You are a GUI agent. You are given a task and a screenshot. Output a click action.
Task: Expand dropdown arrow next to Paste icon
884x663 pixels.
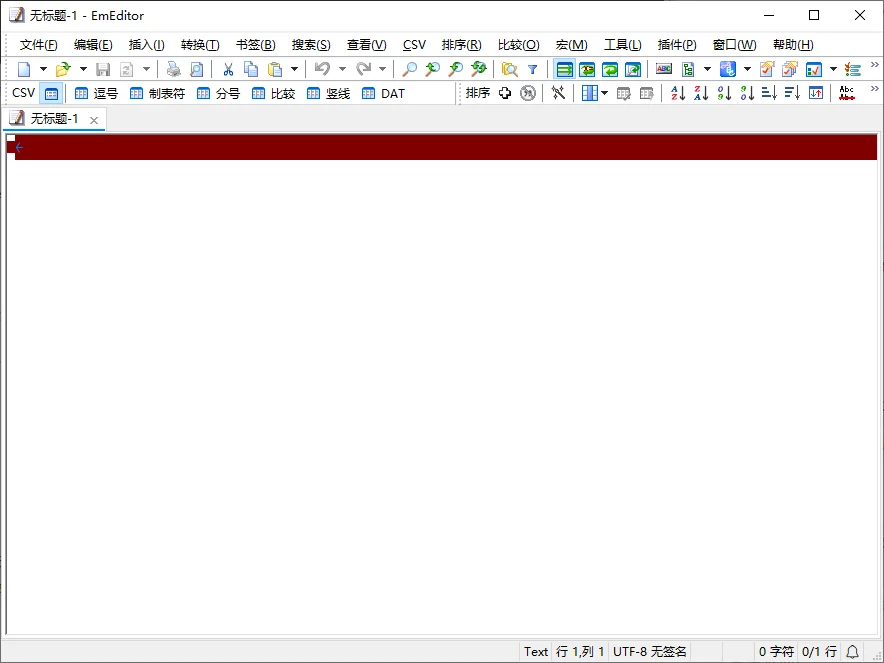[294, 69]
